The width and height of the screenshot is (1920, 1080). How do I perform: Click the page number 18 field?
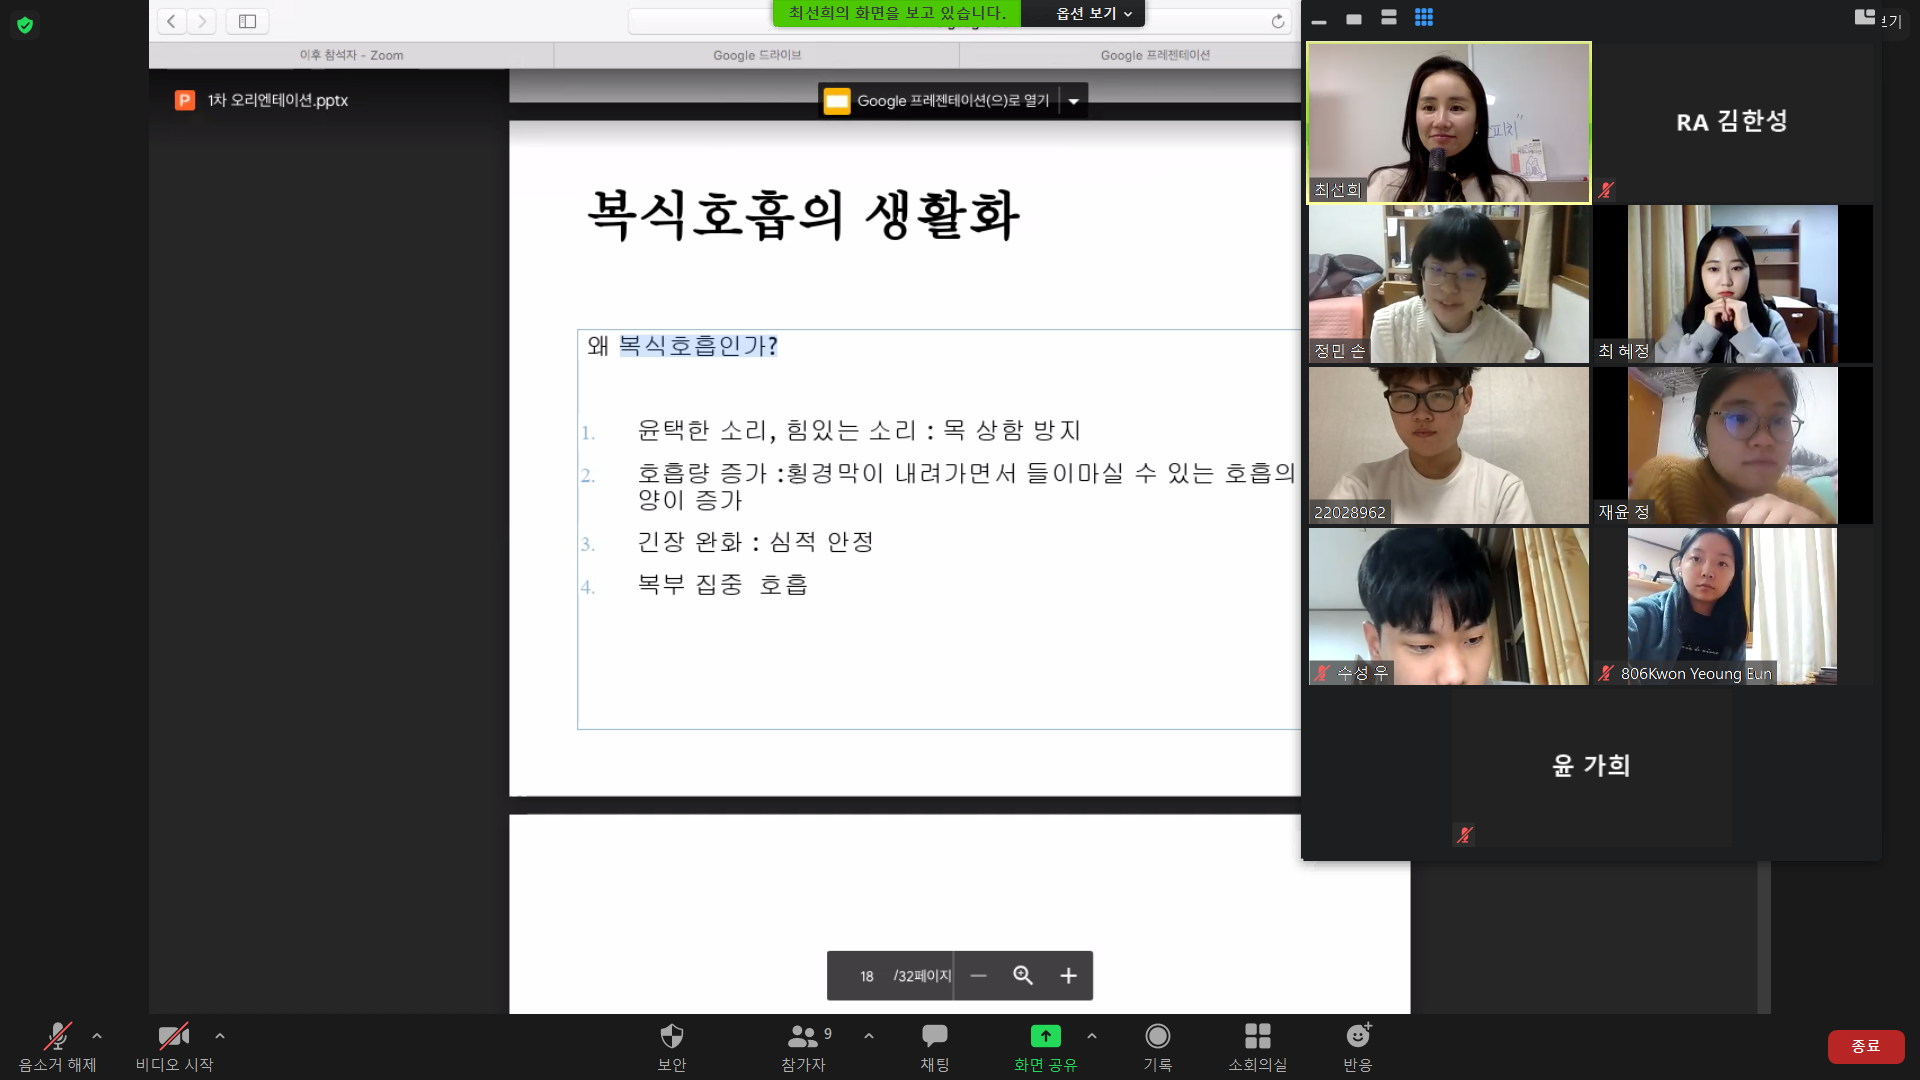tap(866, 976)
